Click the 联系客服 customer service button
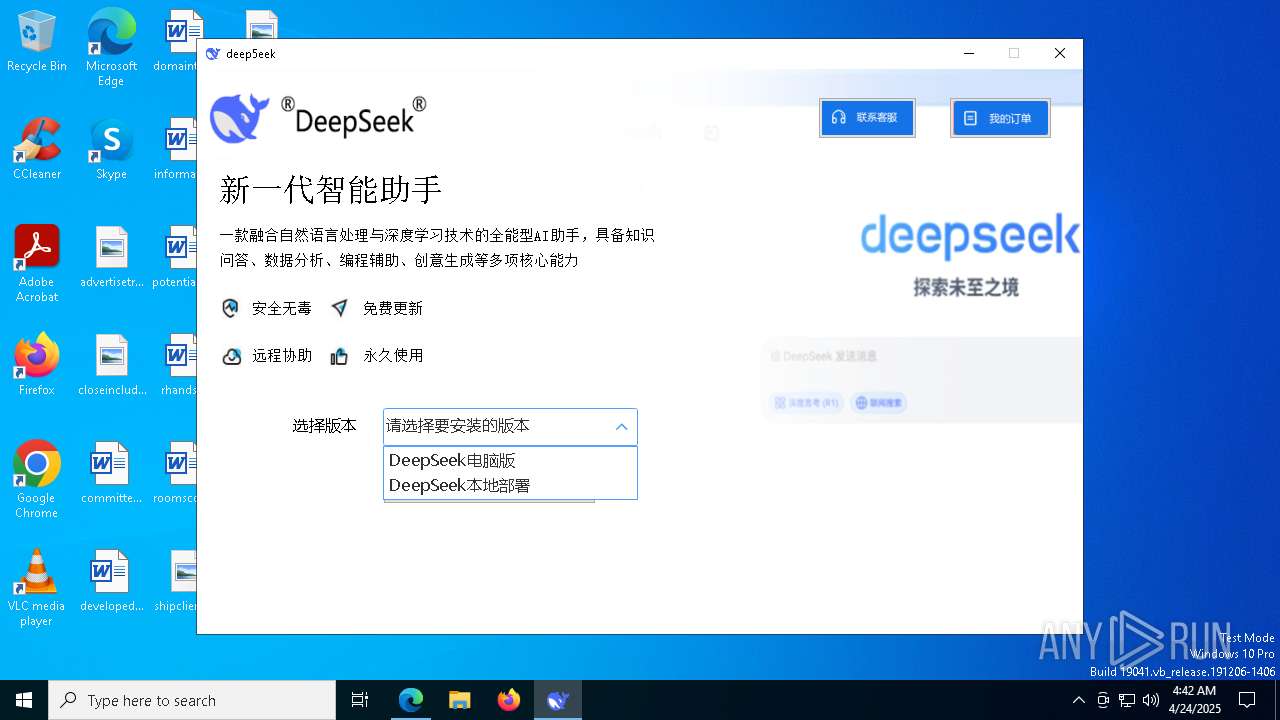This screenshot has height=720, width=1280. coord(867,118)
